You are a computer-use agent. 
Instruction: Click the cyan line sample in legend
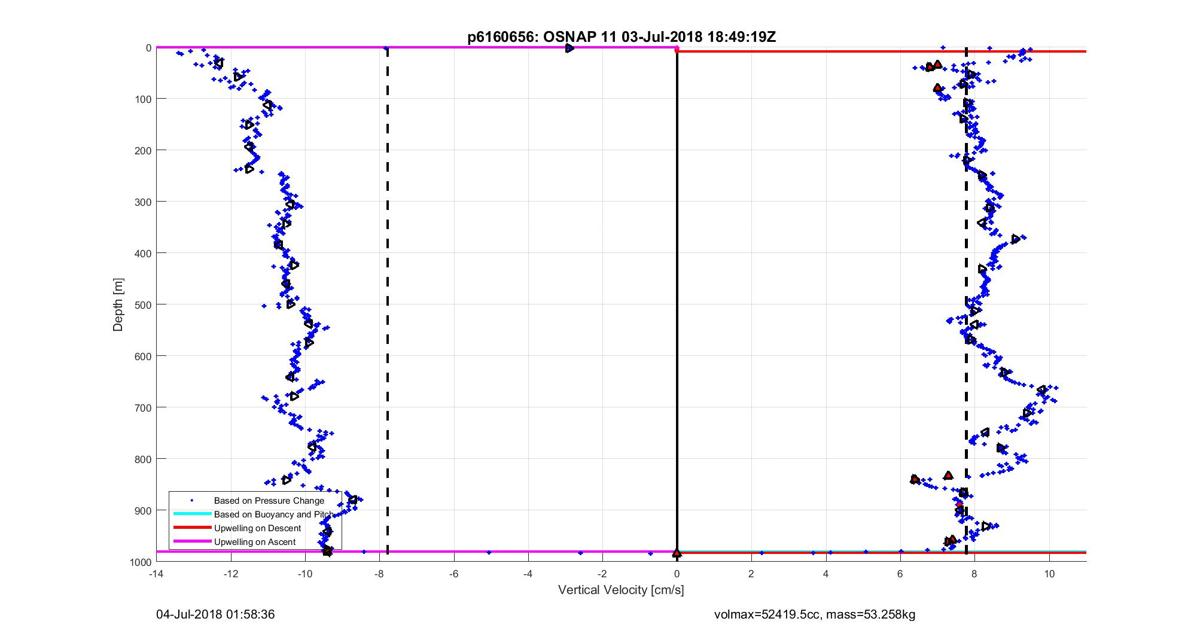(190, 514)
